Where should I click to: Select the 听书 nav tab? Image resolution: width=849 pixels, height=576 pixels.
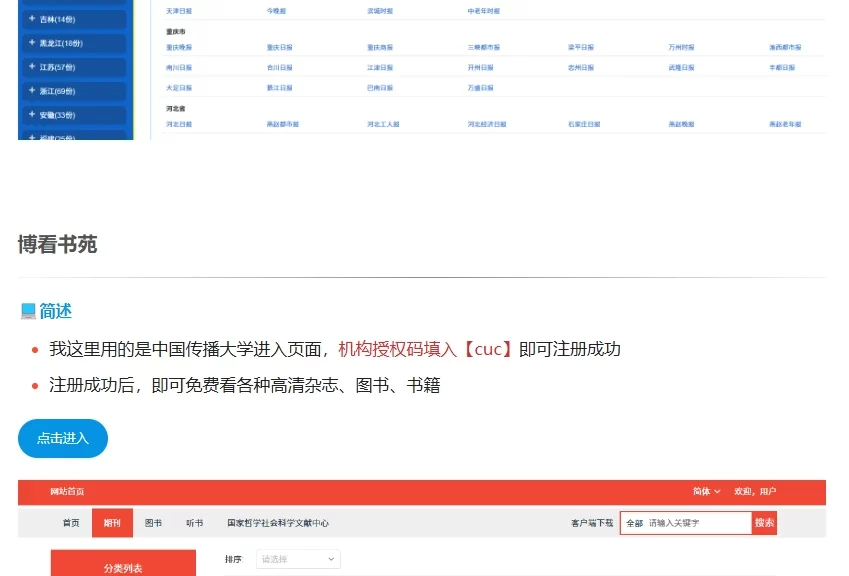(x=194, y=523)
